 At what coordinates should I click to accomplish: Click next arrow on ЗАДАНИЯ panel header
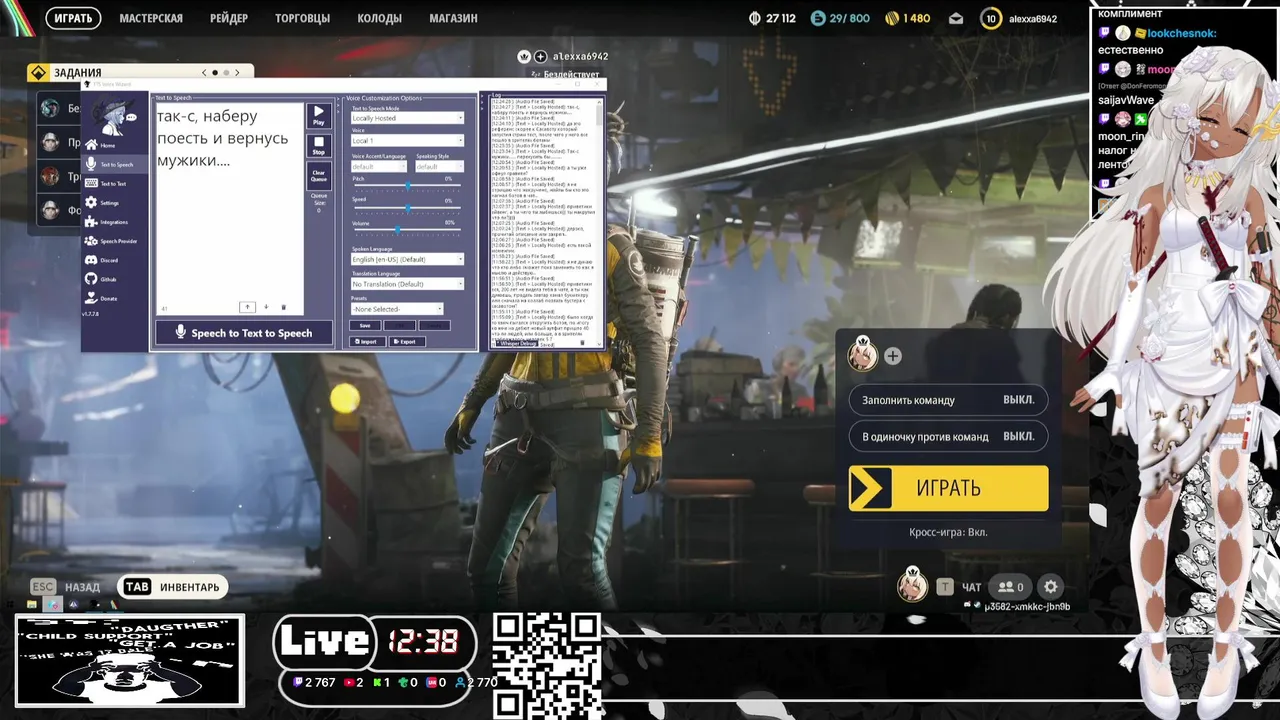click(x=237, y=73)
